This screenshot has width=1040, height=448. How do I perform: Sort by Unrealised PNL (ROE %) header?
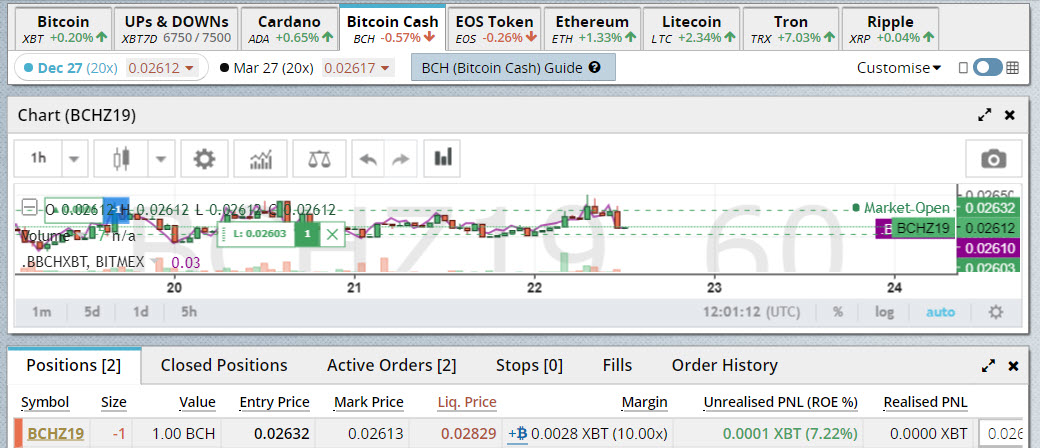coord(781,402)
